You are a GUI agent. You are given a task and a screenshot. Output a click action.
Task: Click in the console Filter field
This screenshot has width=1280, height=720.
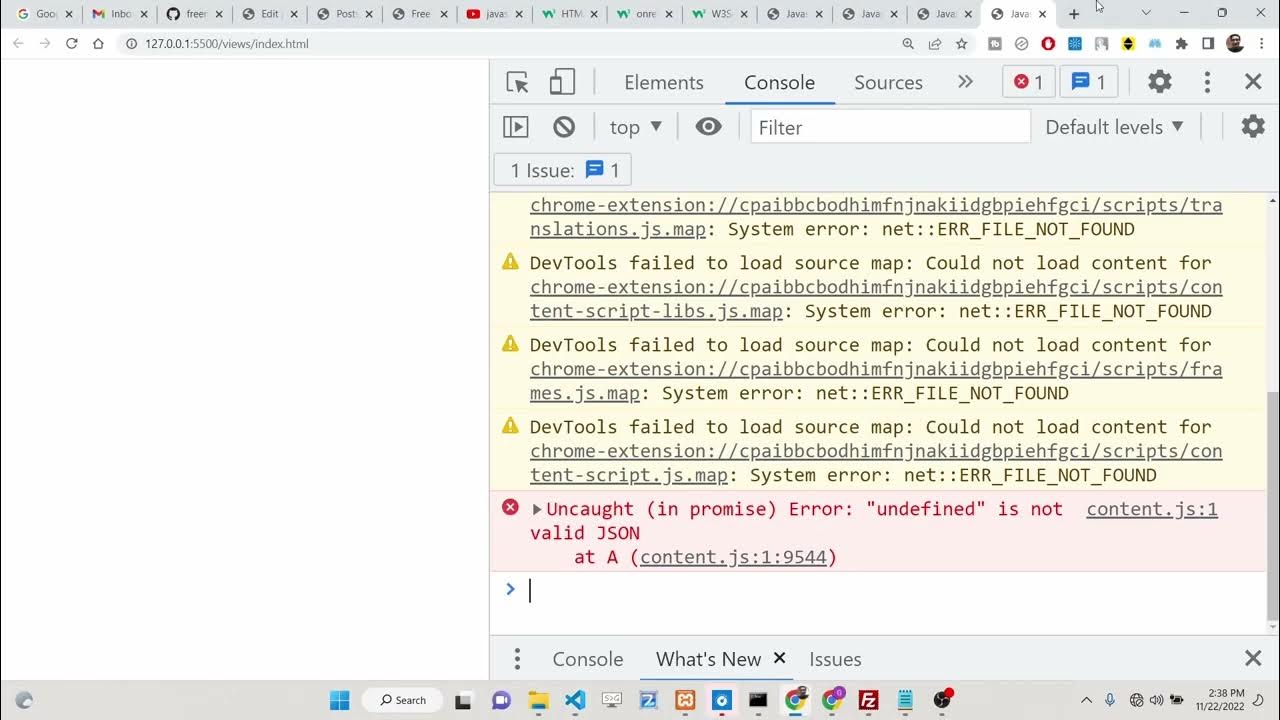(890, 127)
